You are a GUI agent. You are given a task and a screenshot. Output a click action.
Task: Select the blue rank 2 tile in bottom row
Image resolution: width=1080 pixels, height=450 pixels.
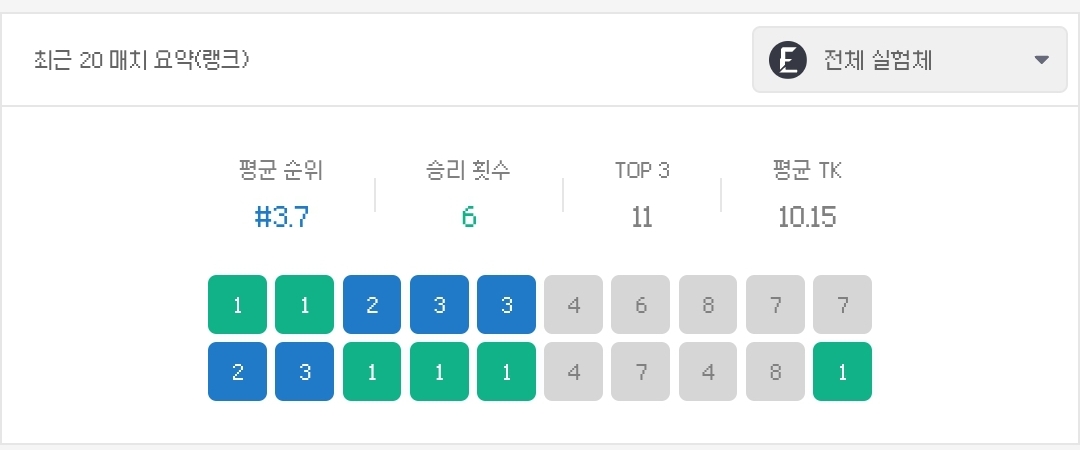pos(237,371)
